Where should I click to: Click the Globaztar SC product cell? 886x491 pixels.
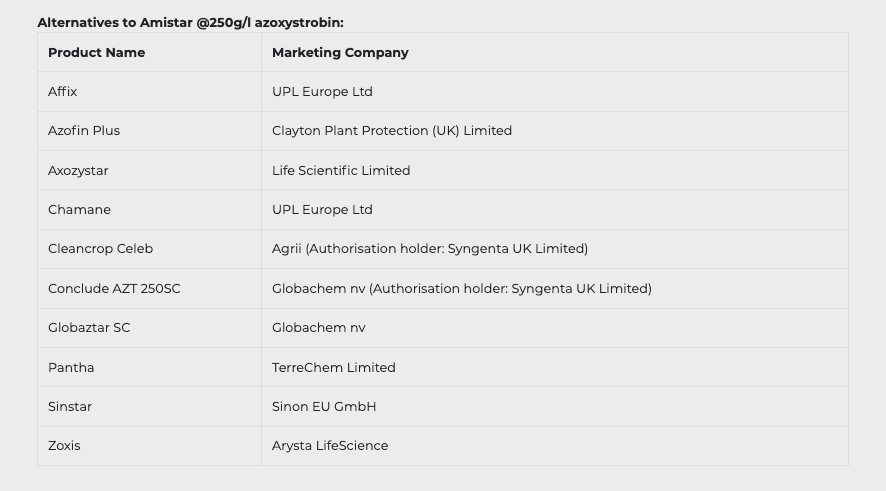(89, 327)
